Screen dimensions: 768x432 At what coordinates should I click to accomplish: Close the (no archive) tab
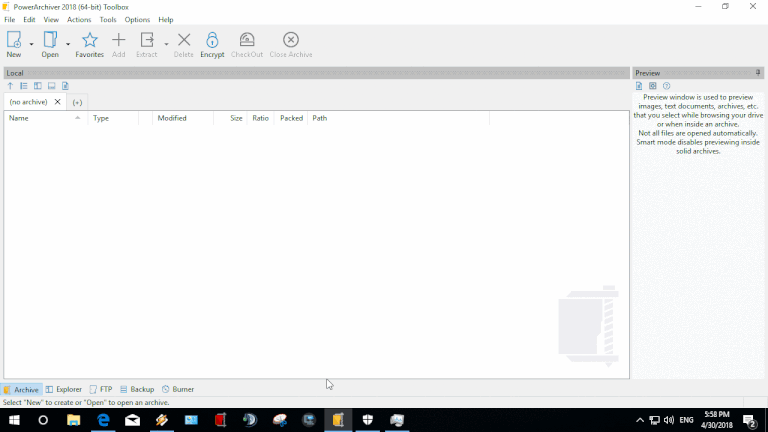[x=57, y=102]
